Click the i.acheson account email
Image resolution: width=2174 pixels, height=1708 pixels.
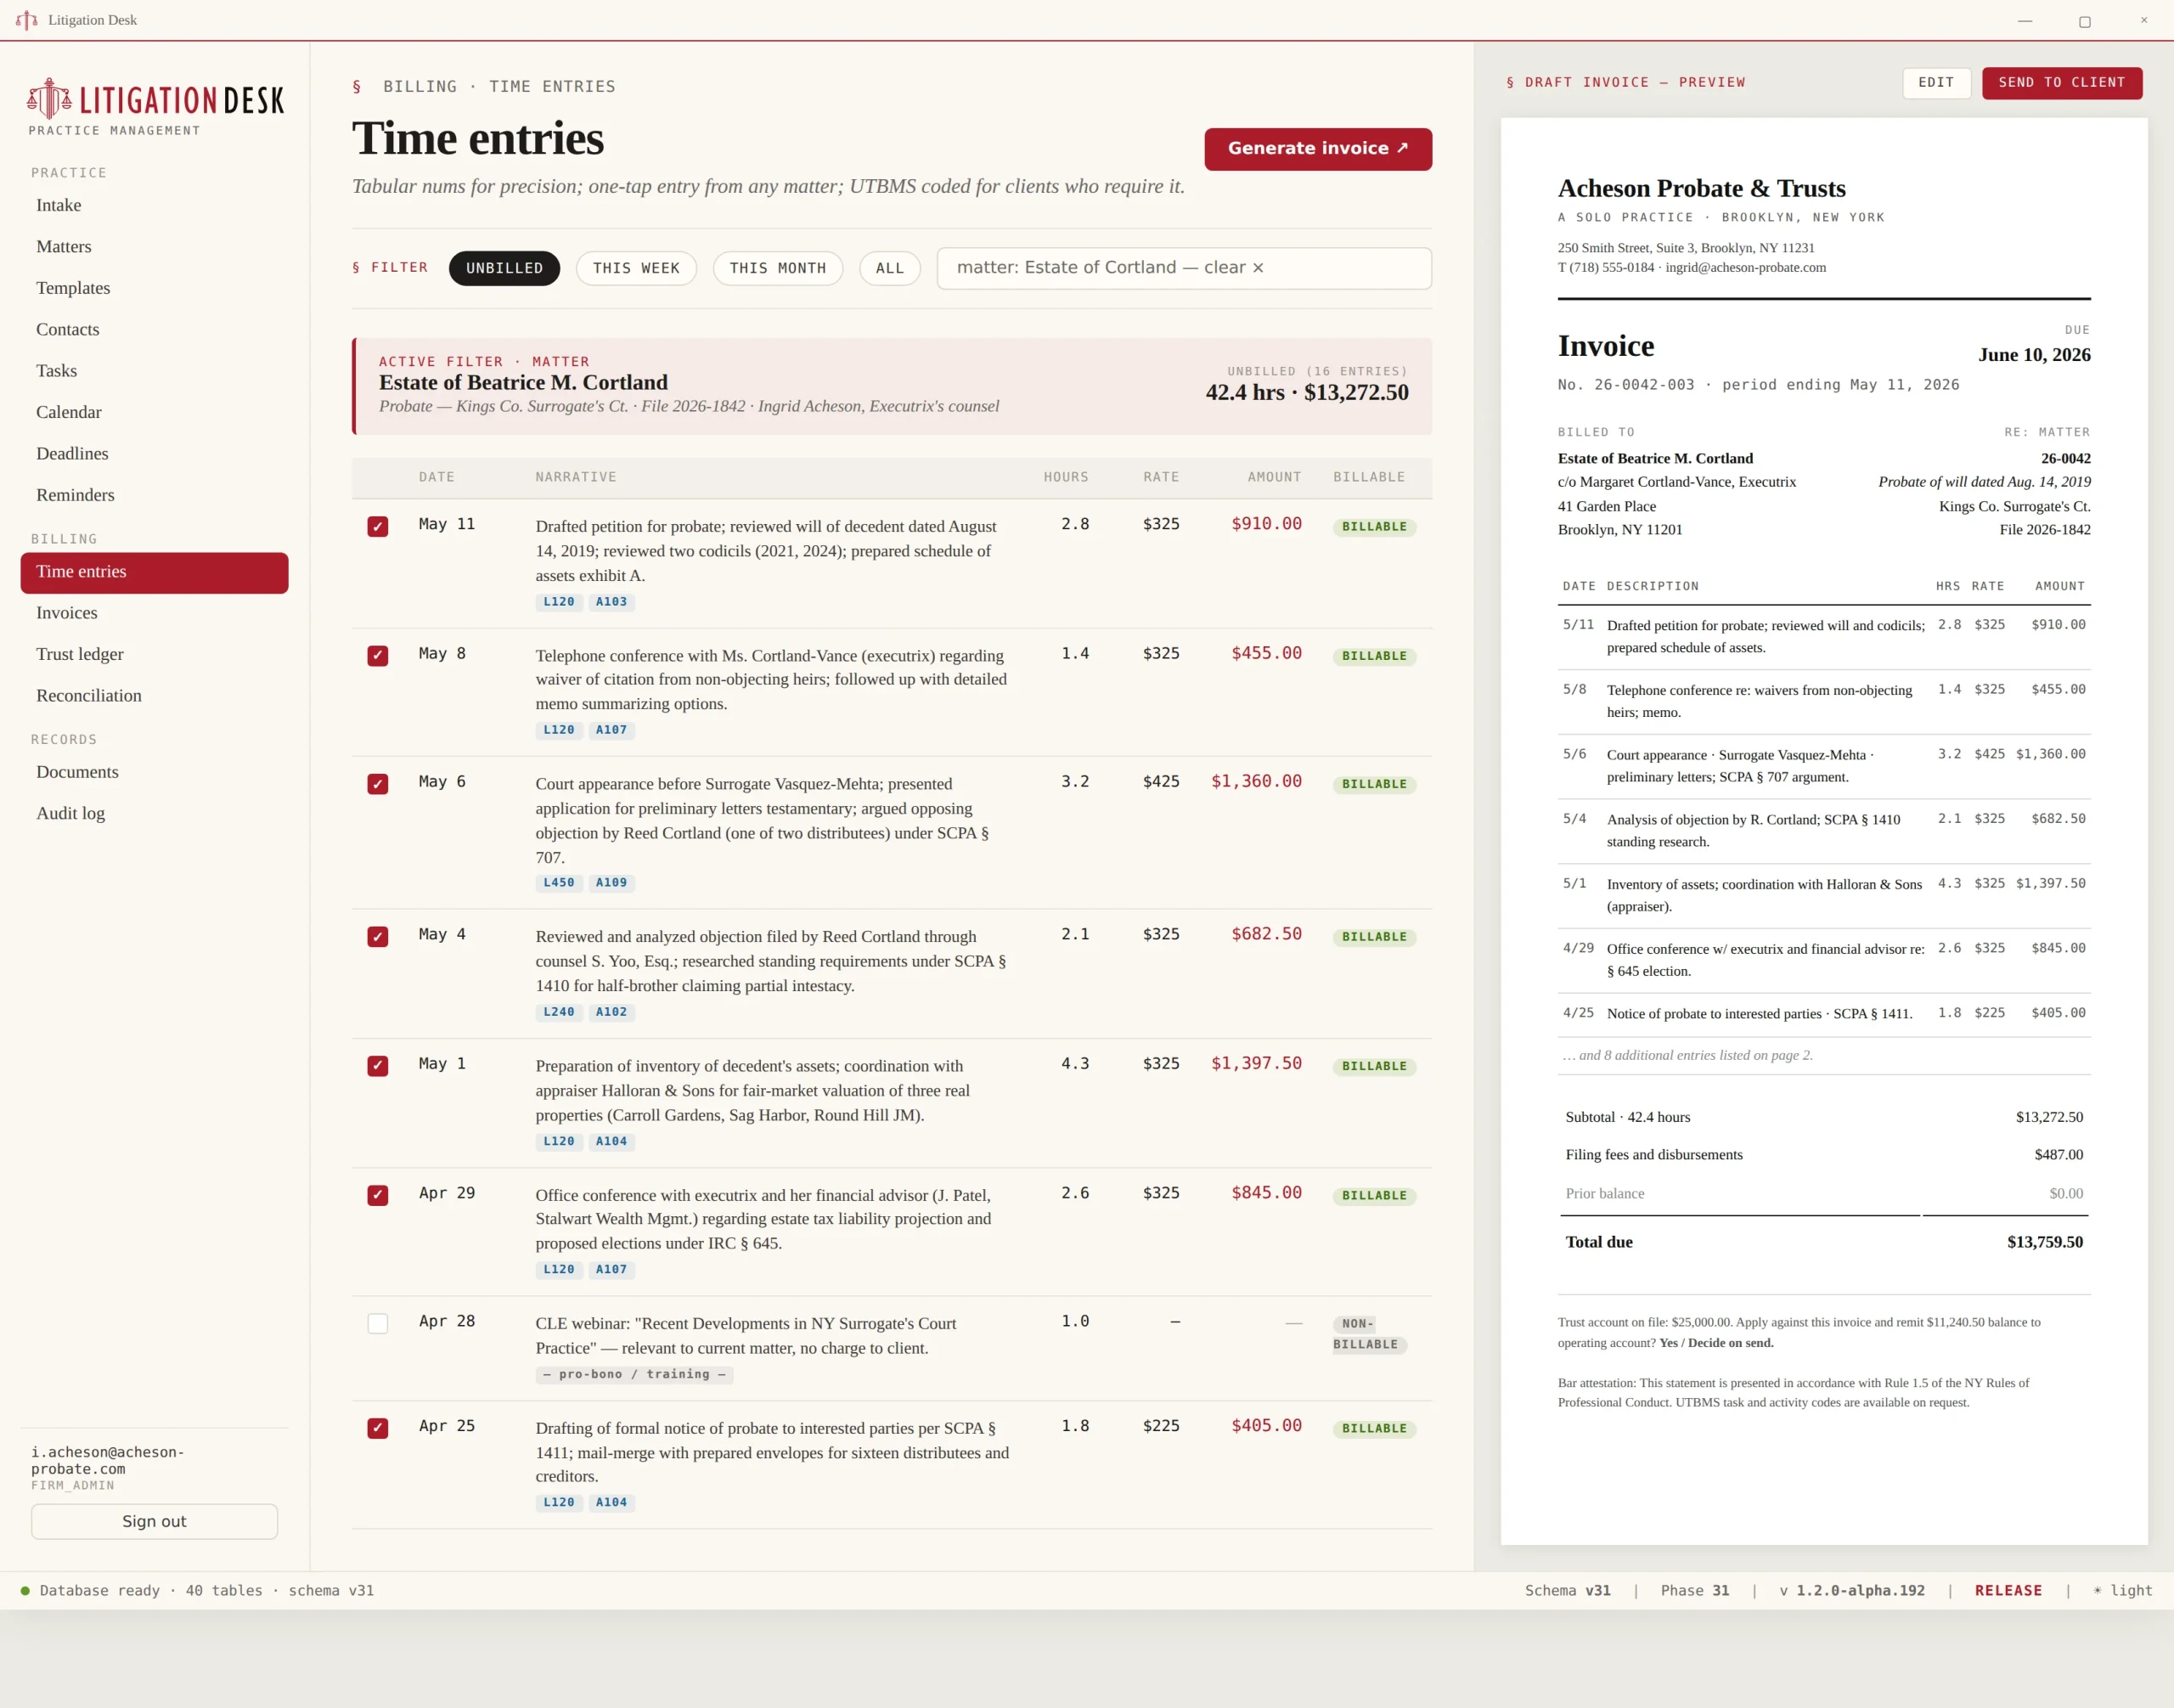[x=108, y=1460]
